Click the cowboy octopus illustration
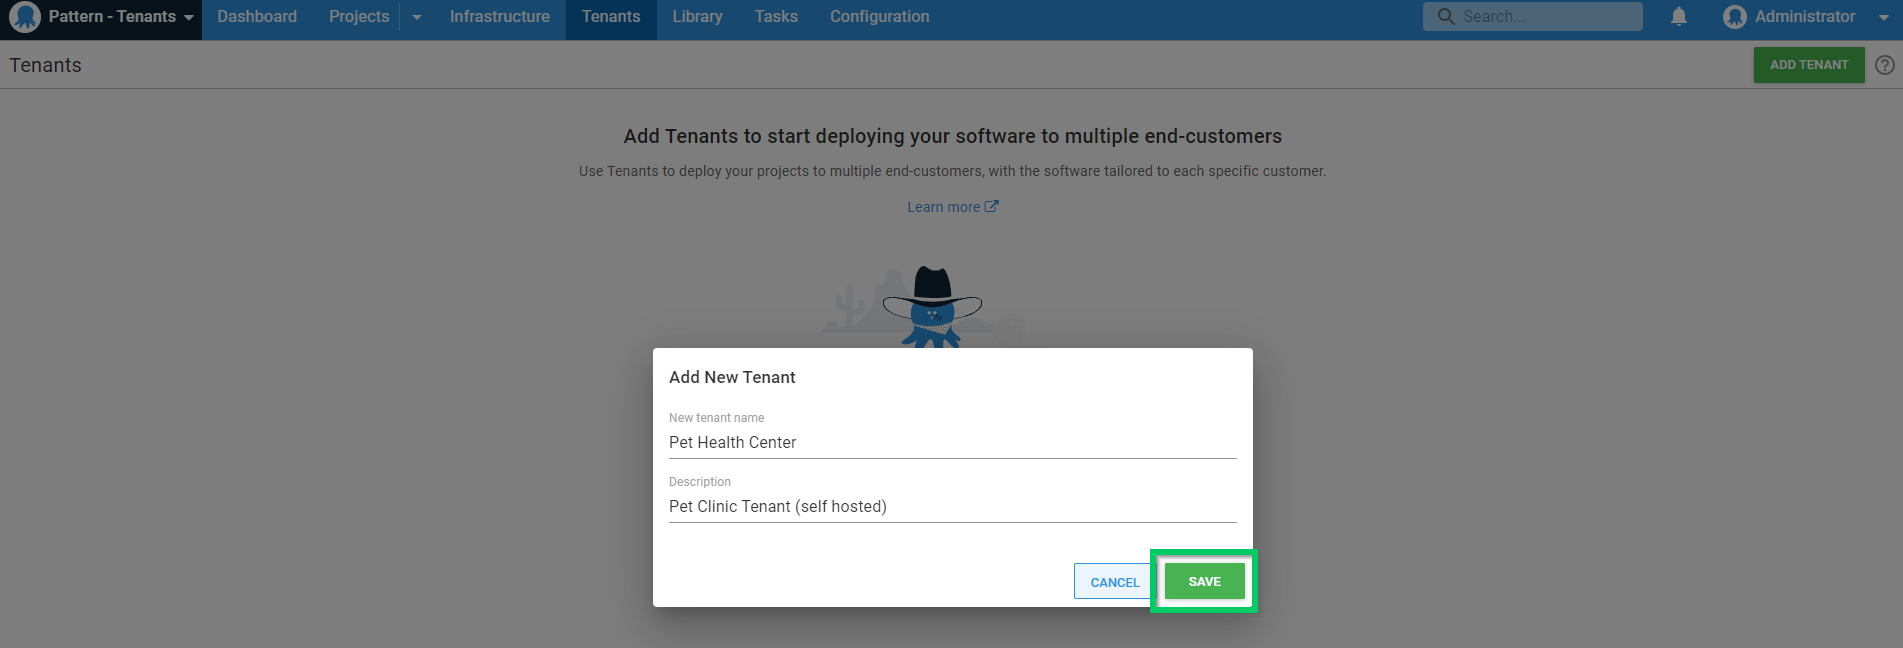The image size is (1903, 648). (931, 306)
